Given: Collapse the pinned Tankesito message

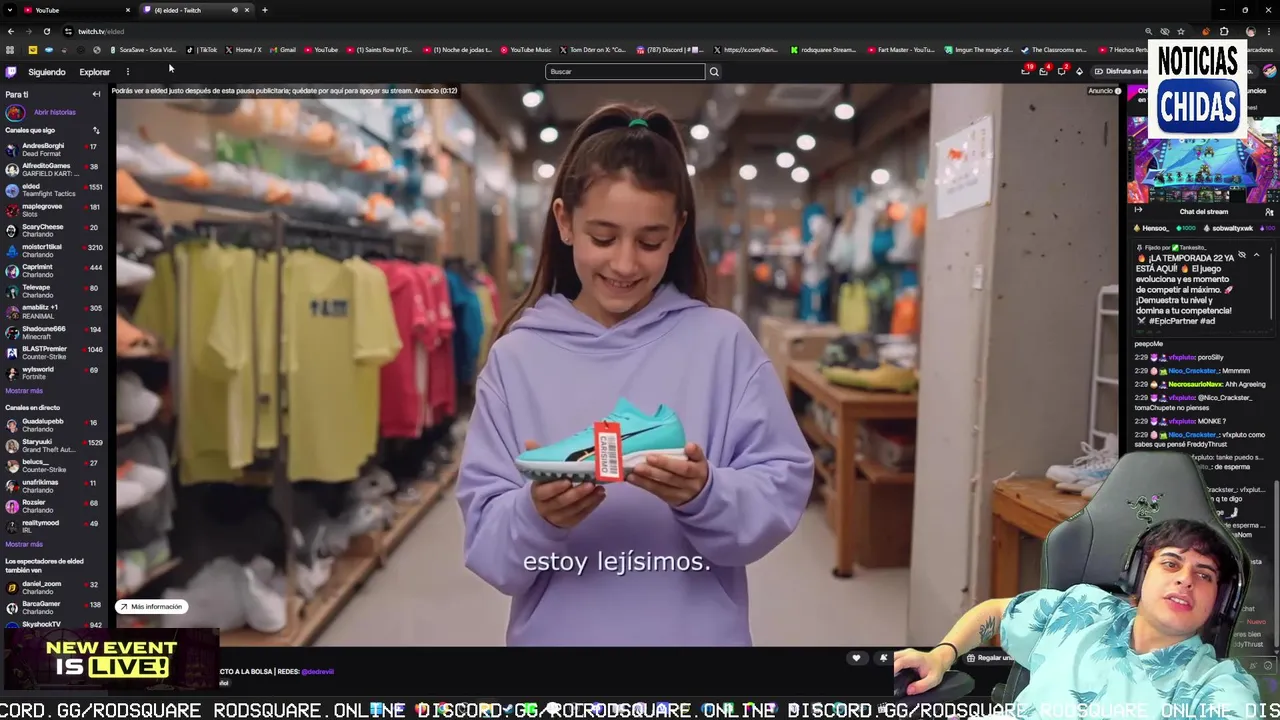Looking at the screenshot, I should coord(1256,256).
